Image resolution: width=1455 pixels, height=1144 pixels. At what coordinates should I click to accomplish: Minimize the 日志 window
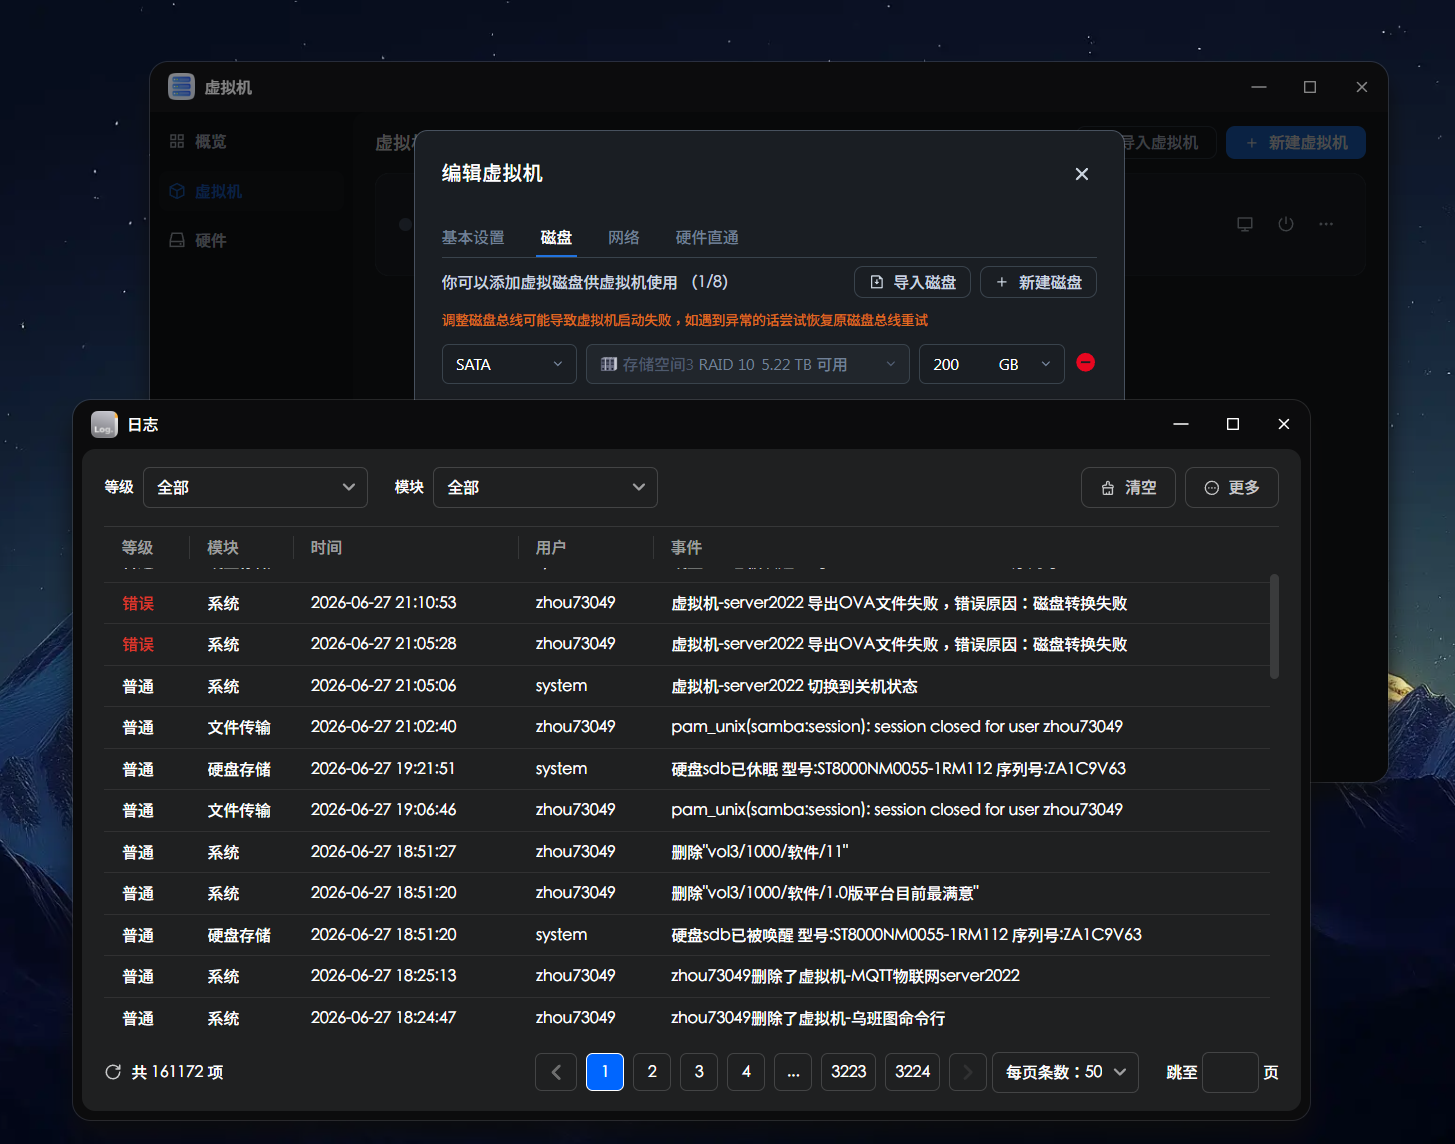click(1181, 424)
